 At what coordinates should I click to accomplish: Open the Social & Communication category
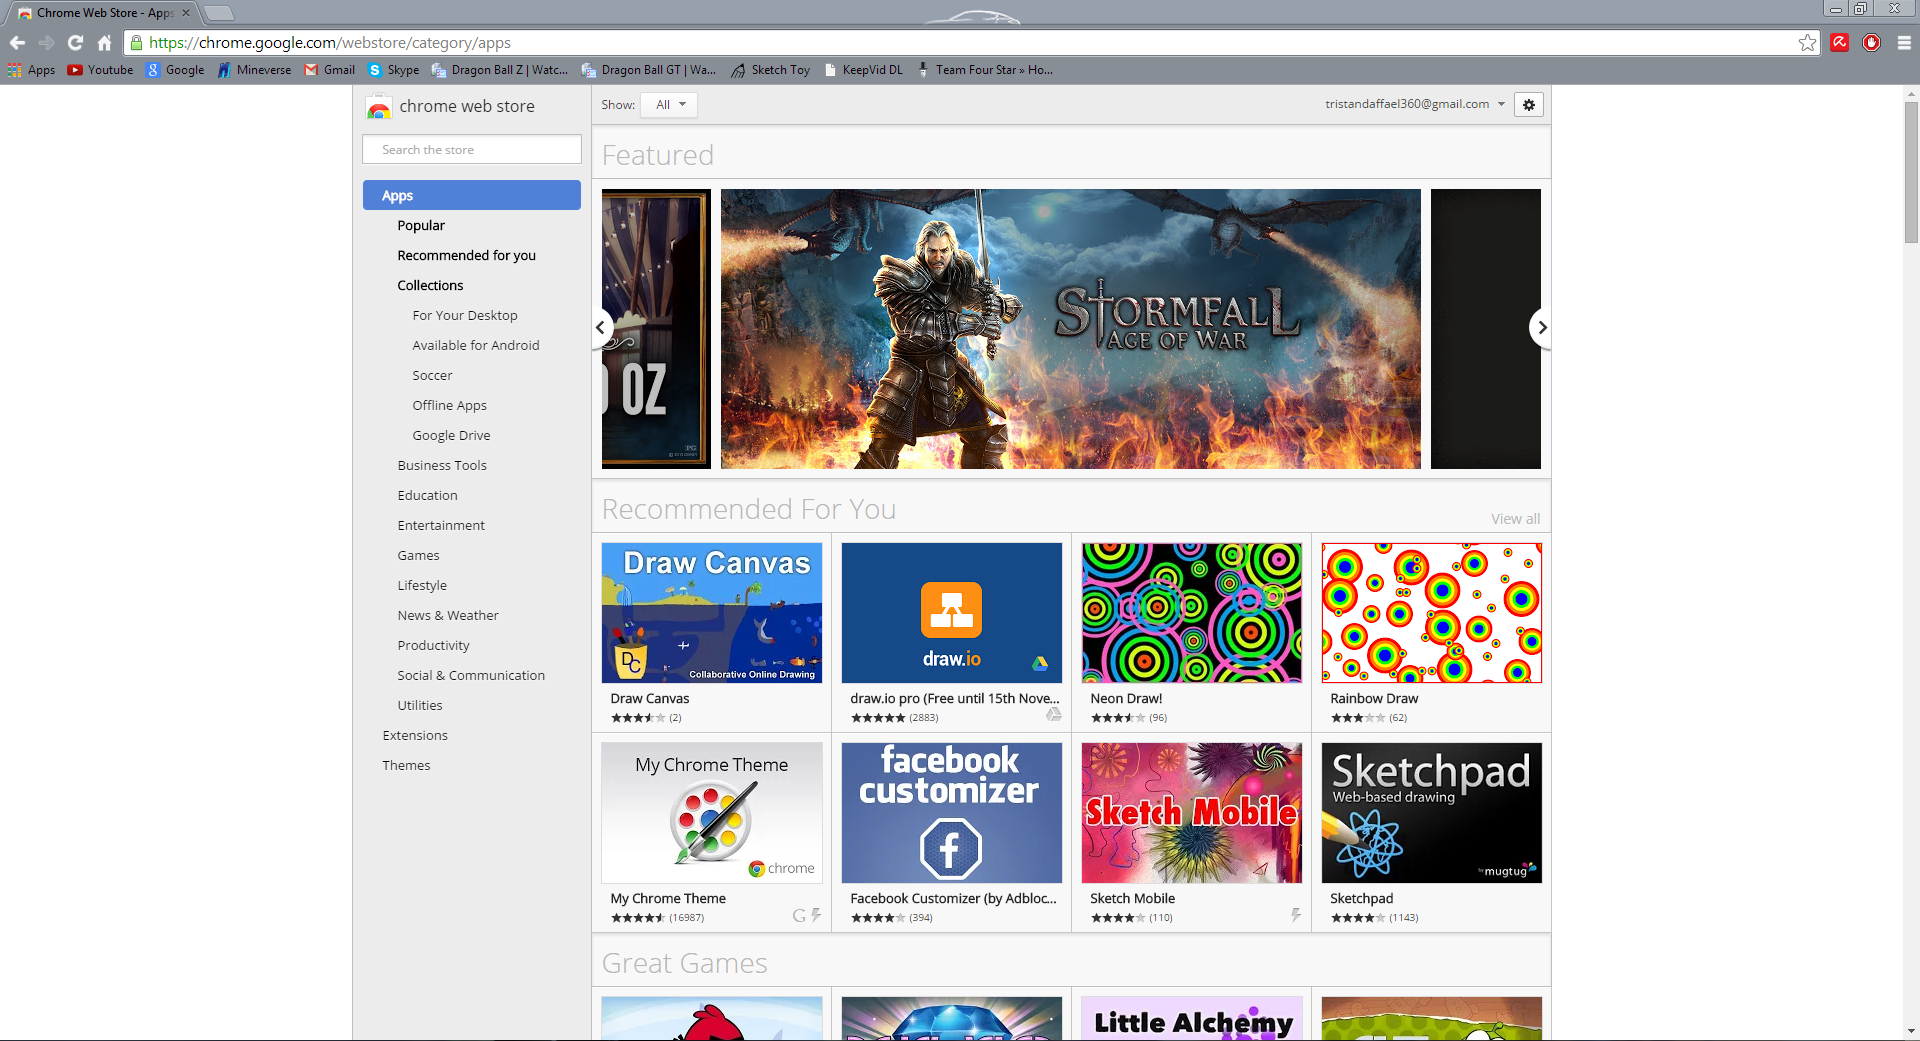pyautogui.click(x=471, y=675)
